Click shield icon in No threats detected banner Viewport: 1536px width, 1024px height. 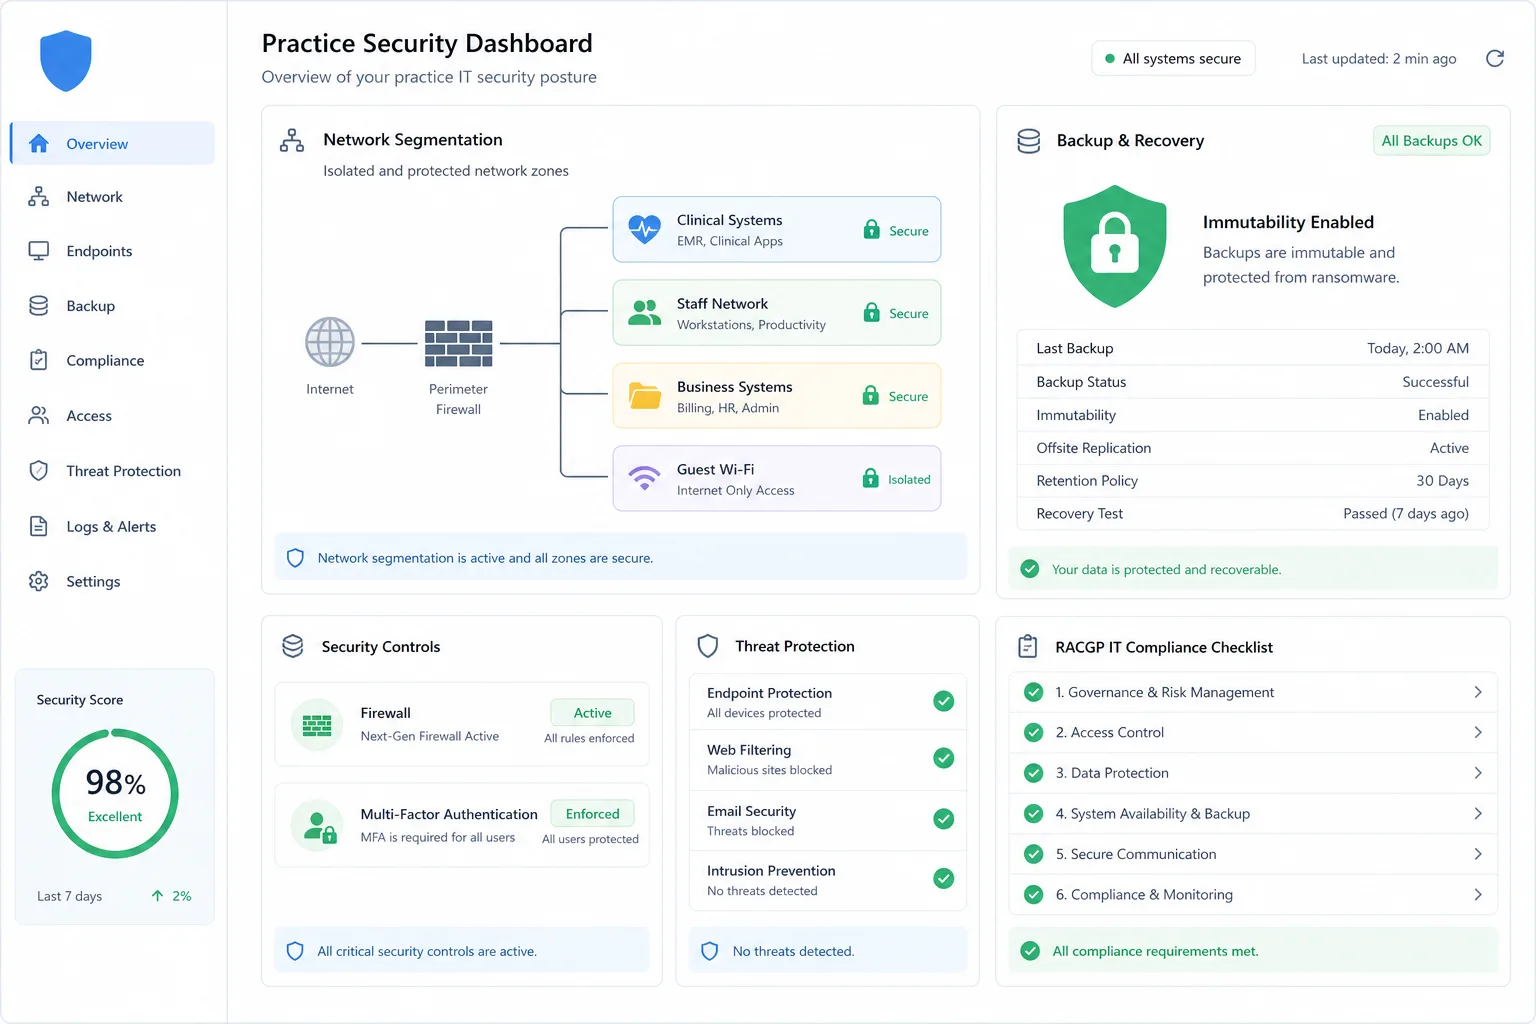710,951
